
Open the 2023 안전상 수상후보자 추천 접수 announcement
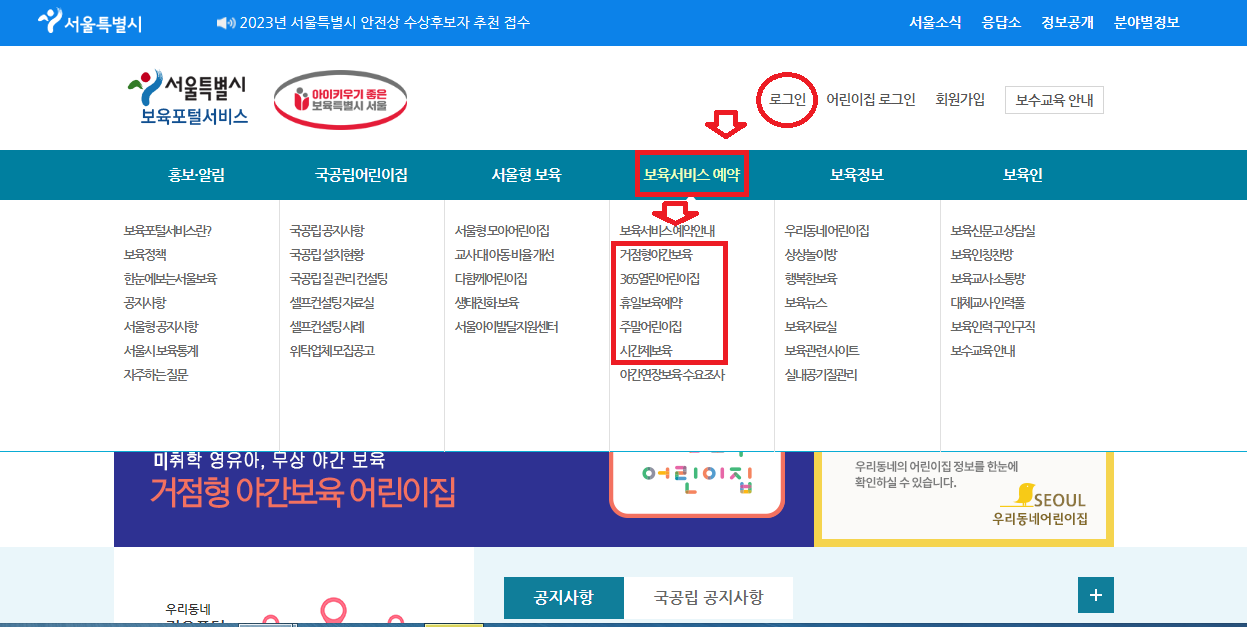point(384,22)
